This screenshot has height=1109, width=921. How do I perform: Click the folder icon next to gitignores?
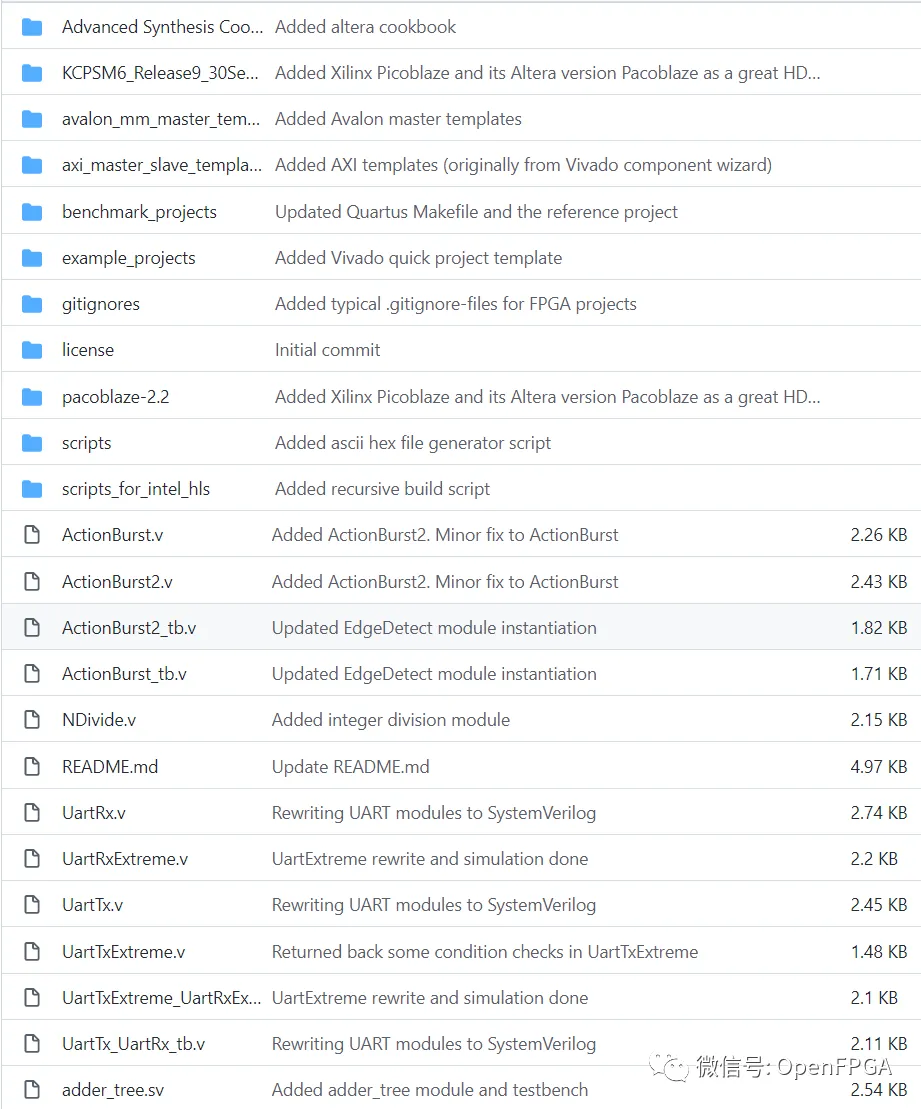pyautogui.click(x=32, y=304)
